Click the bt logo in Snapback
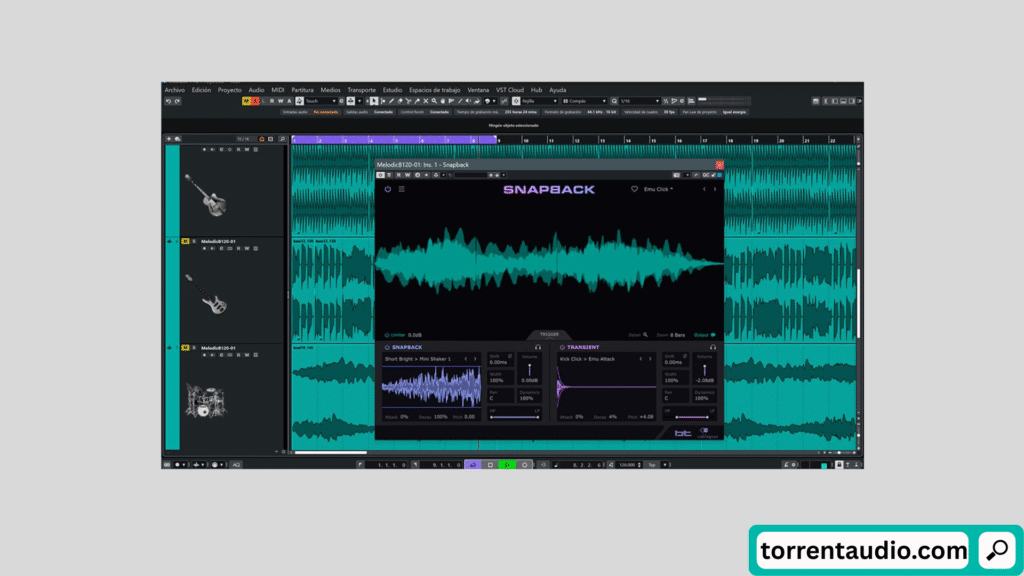This screenshot has width=1024, height=576. click(683, 433)
